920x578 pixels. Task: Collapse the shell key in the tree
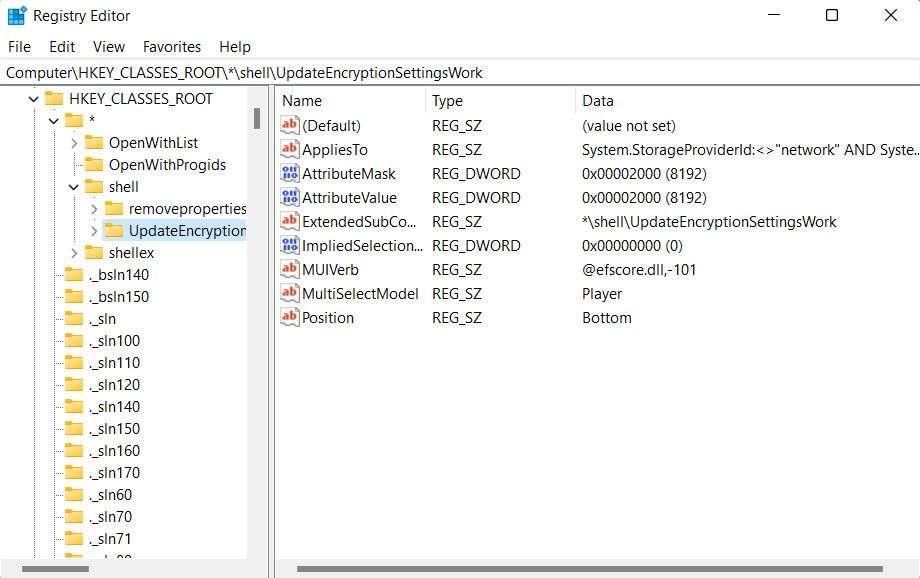click(73, 186)
